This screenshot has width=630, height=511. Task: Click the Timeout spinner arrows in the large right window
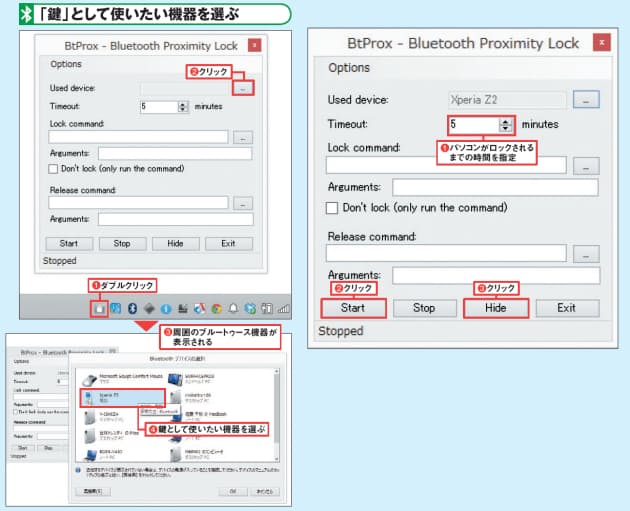pyautogui.click(x=506, y=125)
